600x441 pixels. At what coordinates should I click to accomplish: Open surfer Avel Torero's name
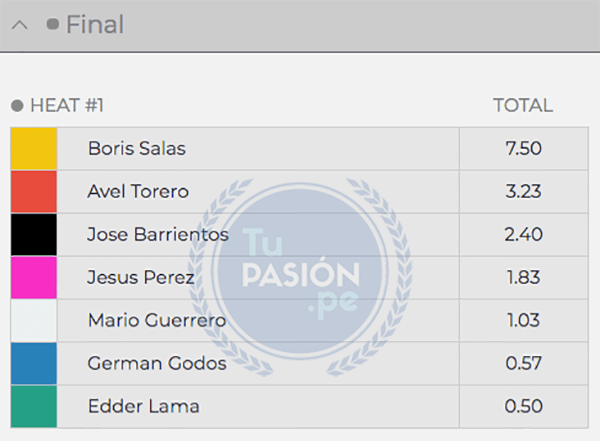coord(138,192)
